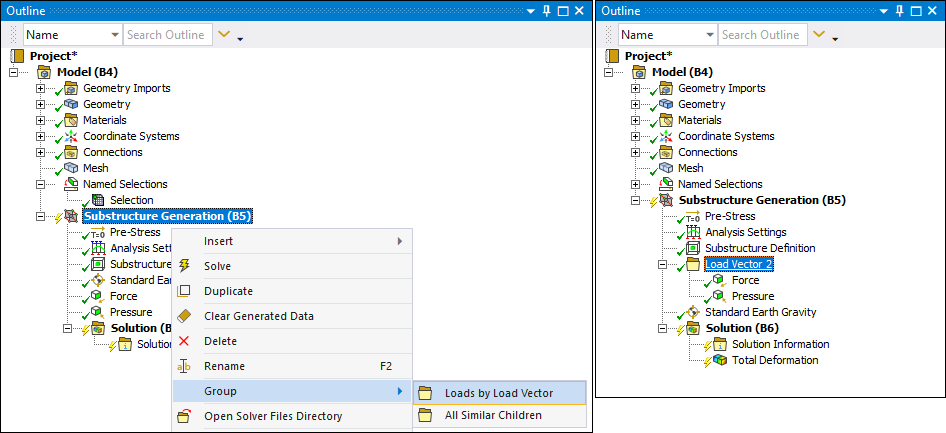Click Analysis Settings icon in right Outline
Viewport: 946px width, 433px height.
[x=693, y=232]
